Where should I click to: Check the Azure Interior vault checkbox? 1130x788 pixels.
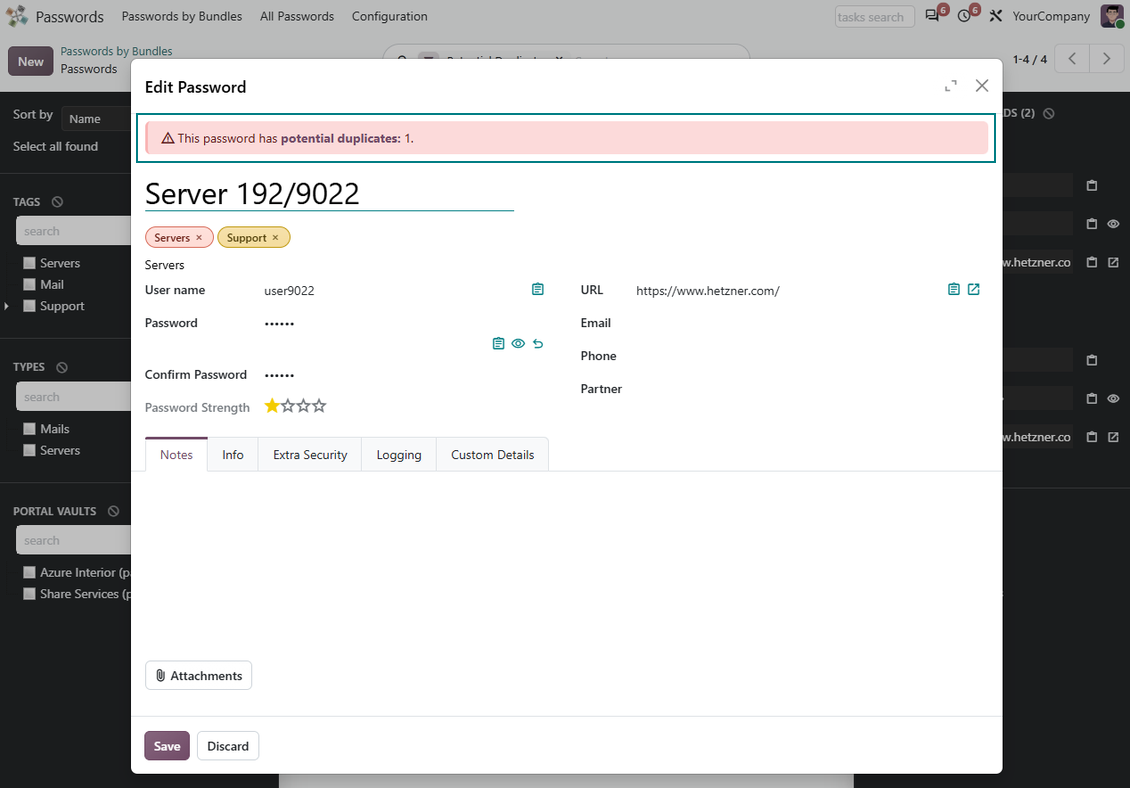30,572
